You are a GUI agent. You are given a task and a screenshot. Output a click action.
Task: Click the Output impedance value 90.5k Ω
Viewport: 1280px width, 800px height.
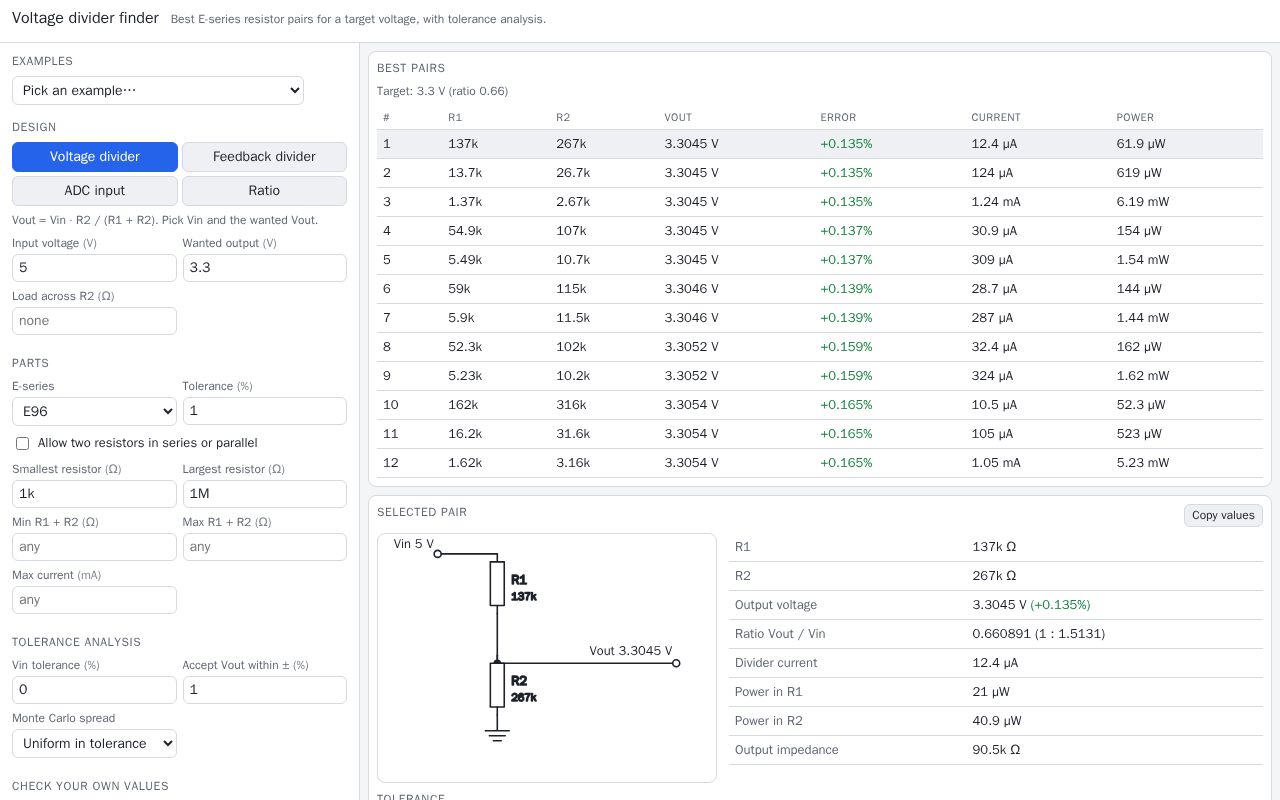coord(996,750)
